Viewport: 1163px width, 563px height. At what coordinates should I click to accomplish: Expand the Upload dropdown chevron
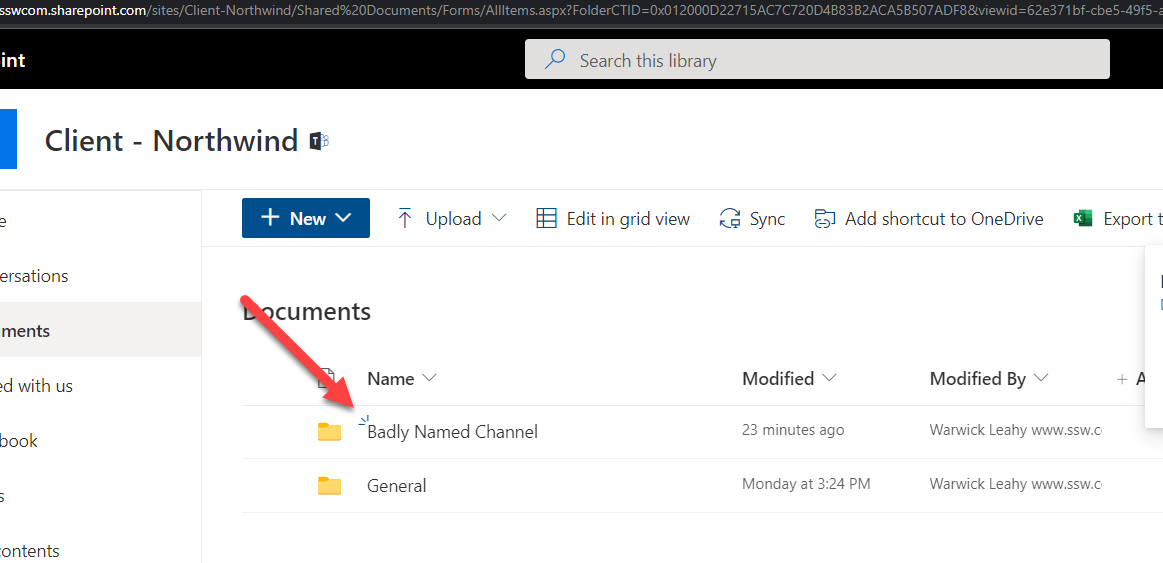point(499,218)
